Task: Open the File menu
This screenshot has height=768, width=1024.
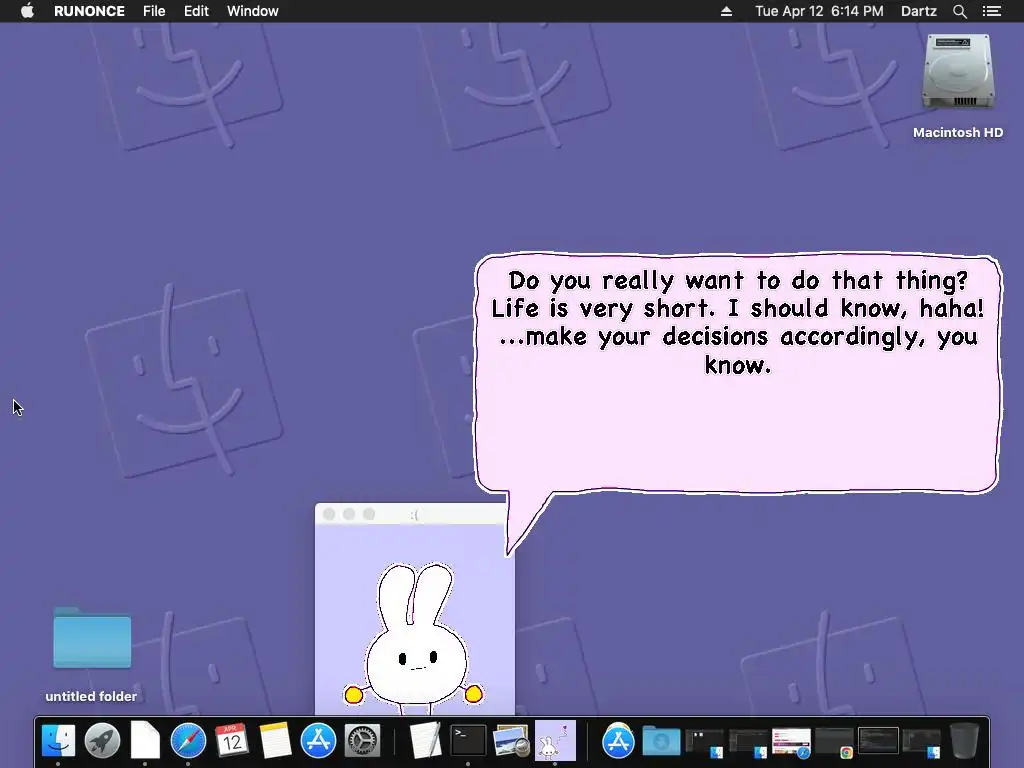Action: click(x=154, y=11)
